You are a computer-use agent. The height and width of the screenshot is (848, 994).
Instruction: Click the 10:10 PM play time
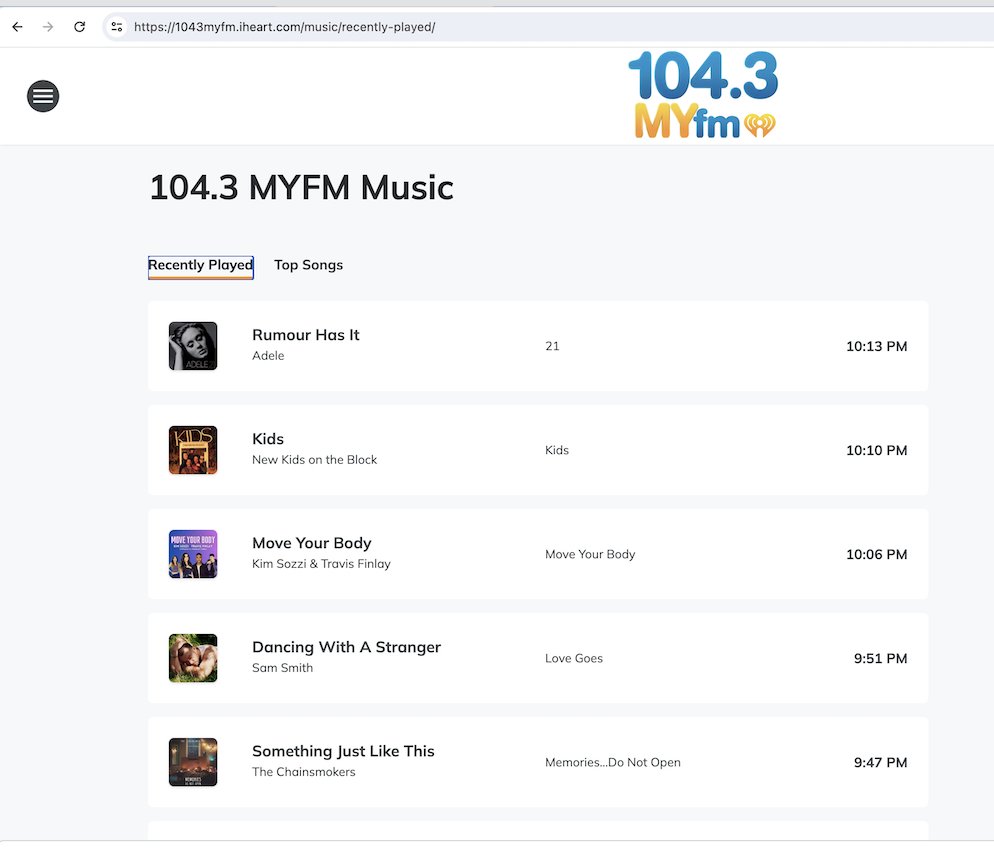coord(876,450)
